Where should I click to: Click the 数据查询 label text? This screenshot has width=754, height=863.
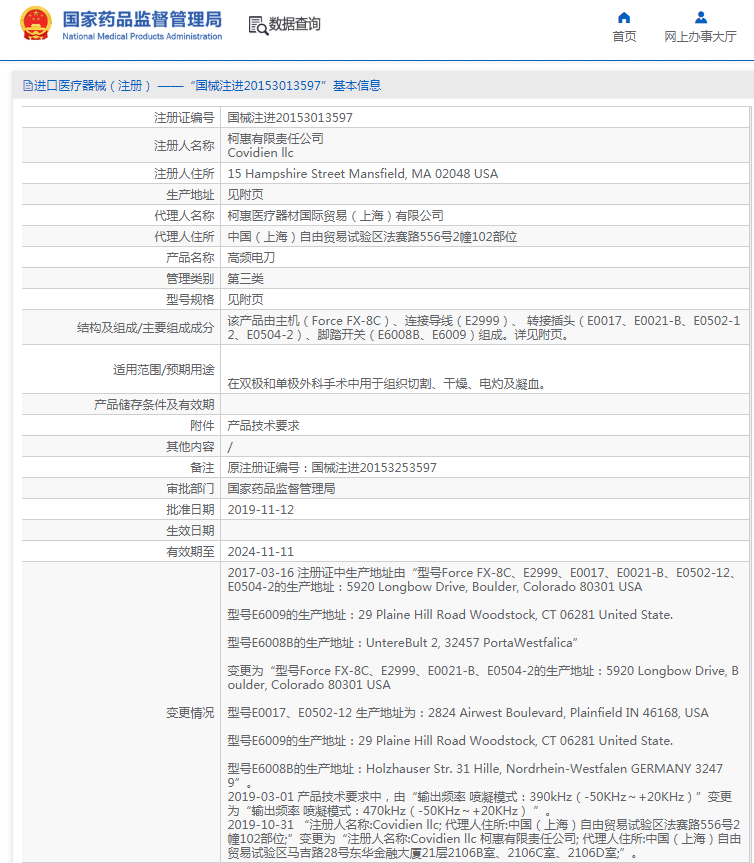(x=295, y=24)
